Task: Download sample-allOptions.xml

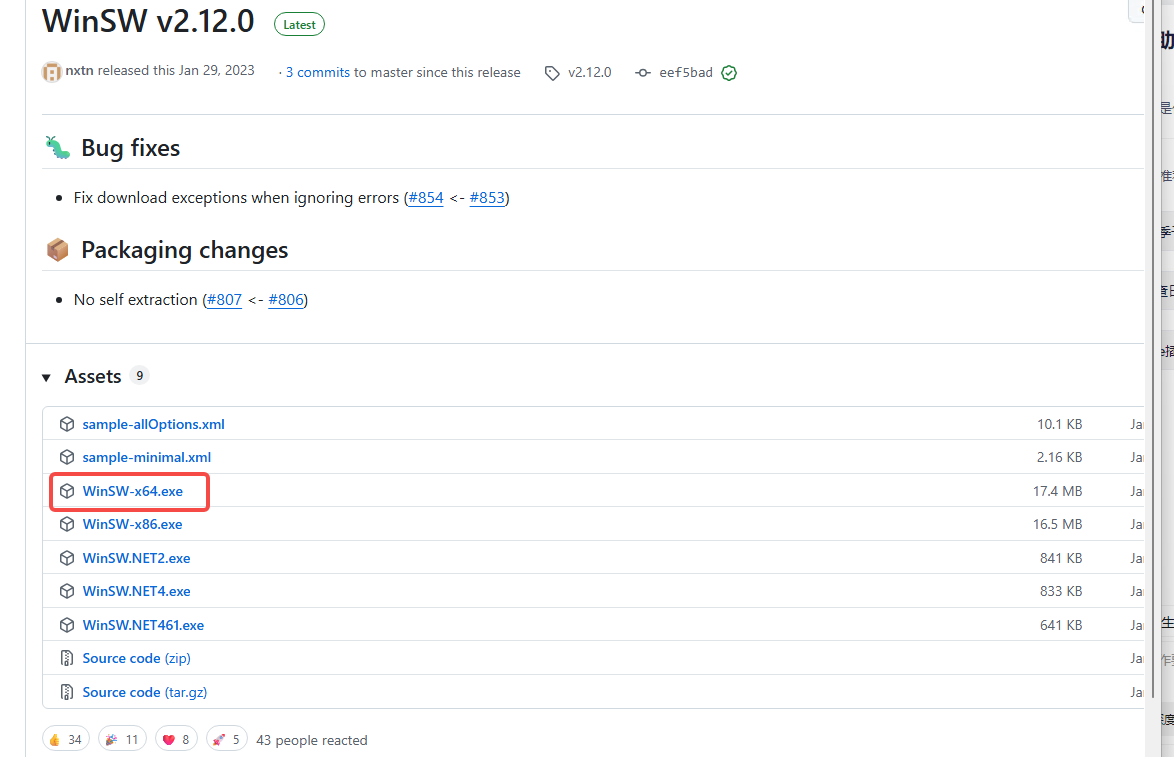Action: point(153,424)
